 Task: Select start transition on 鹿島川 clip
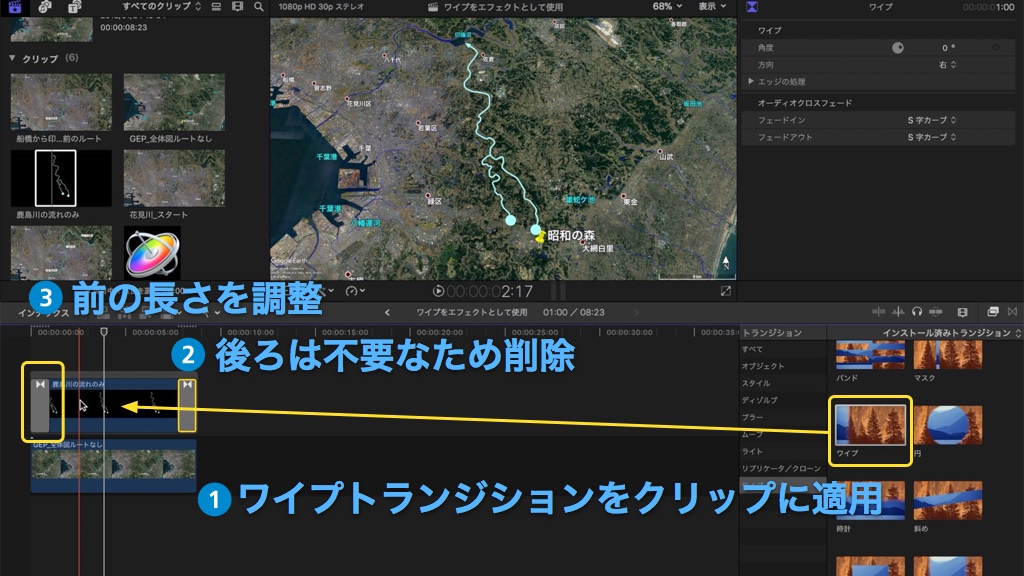coord(40,405)
